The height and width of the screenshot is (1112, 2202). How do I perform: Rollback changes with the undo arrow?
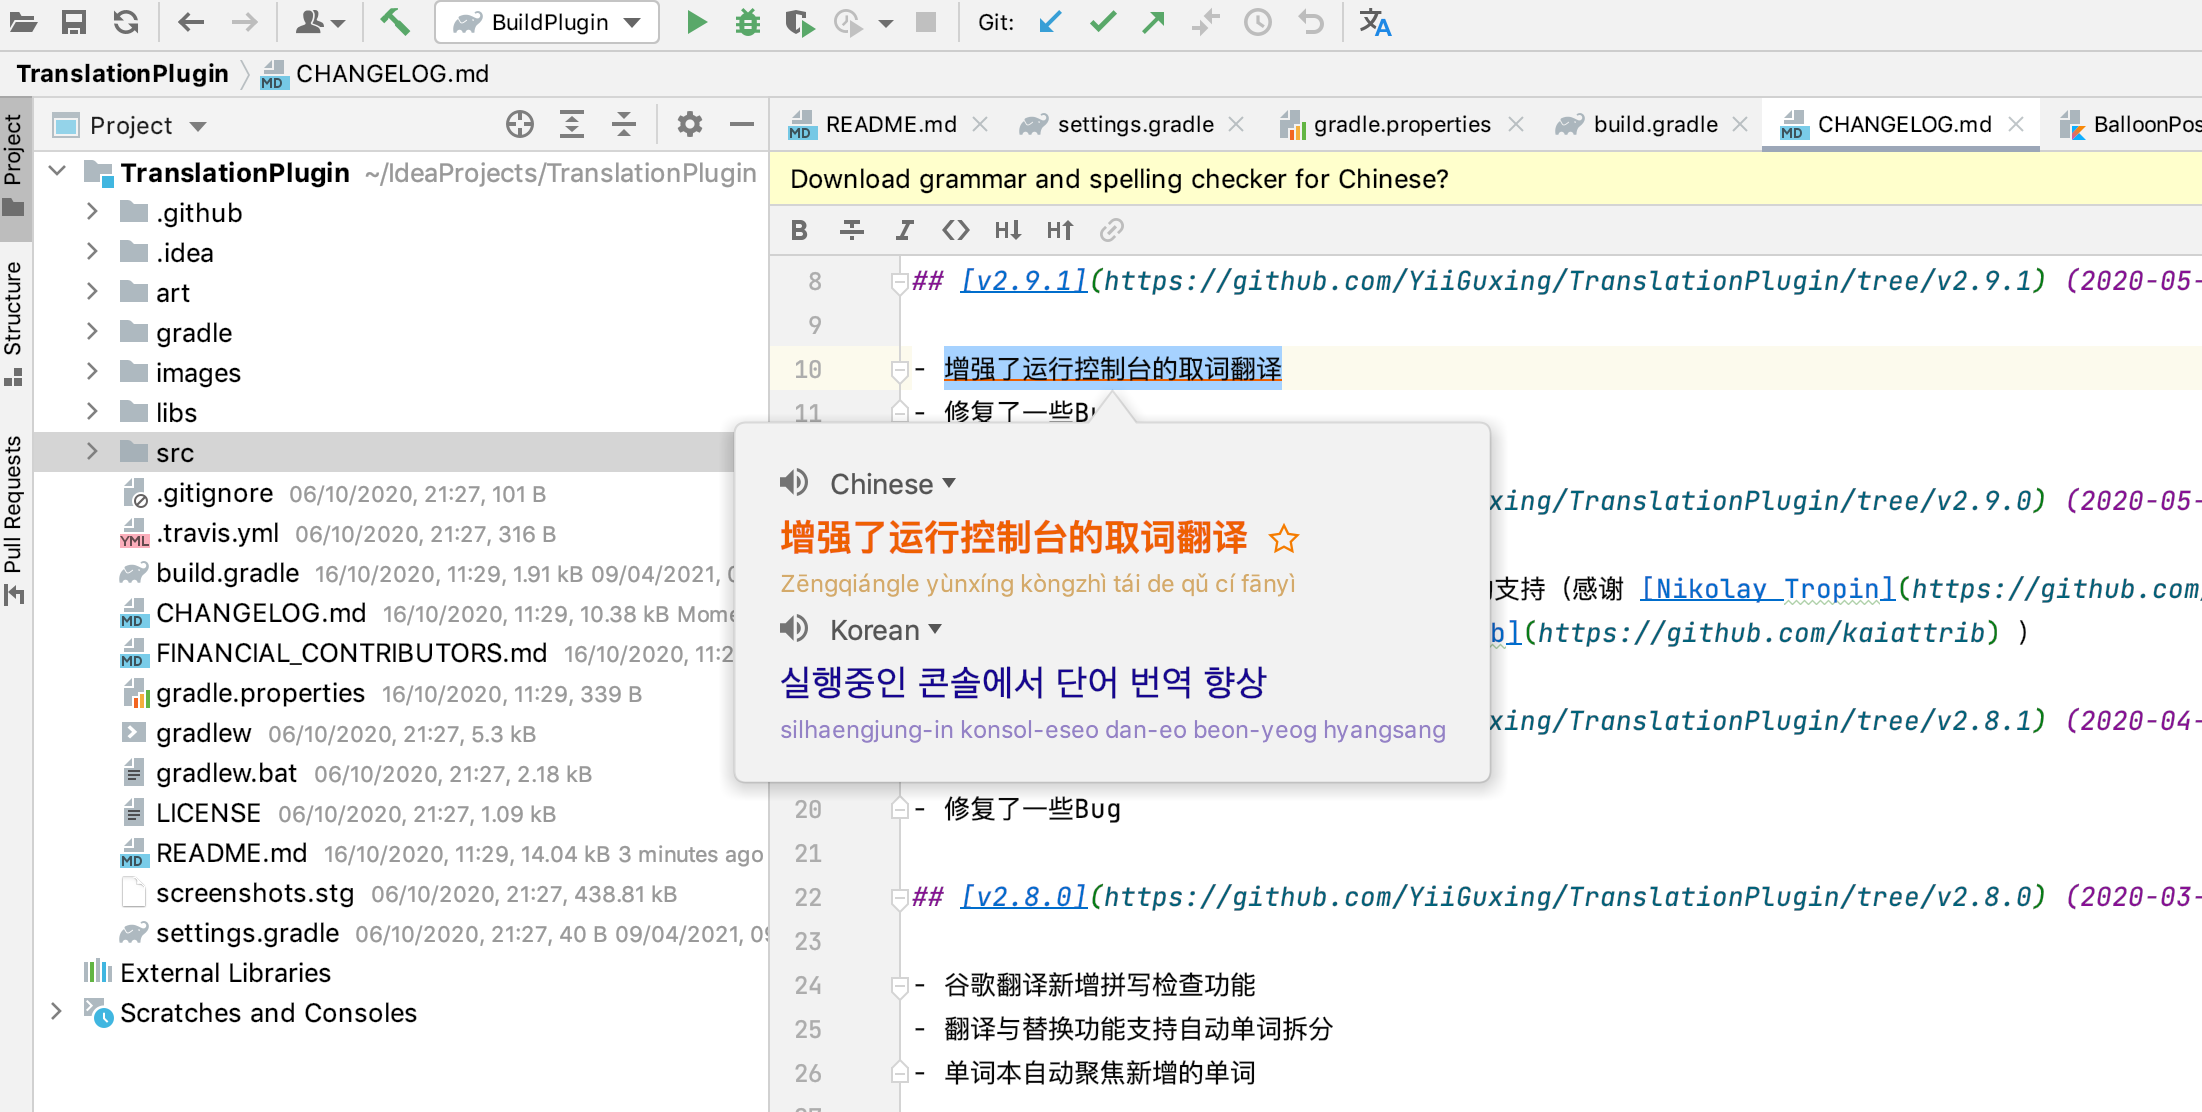tap(1311, 22)
